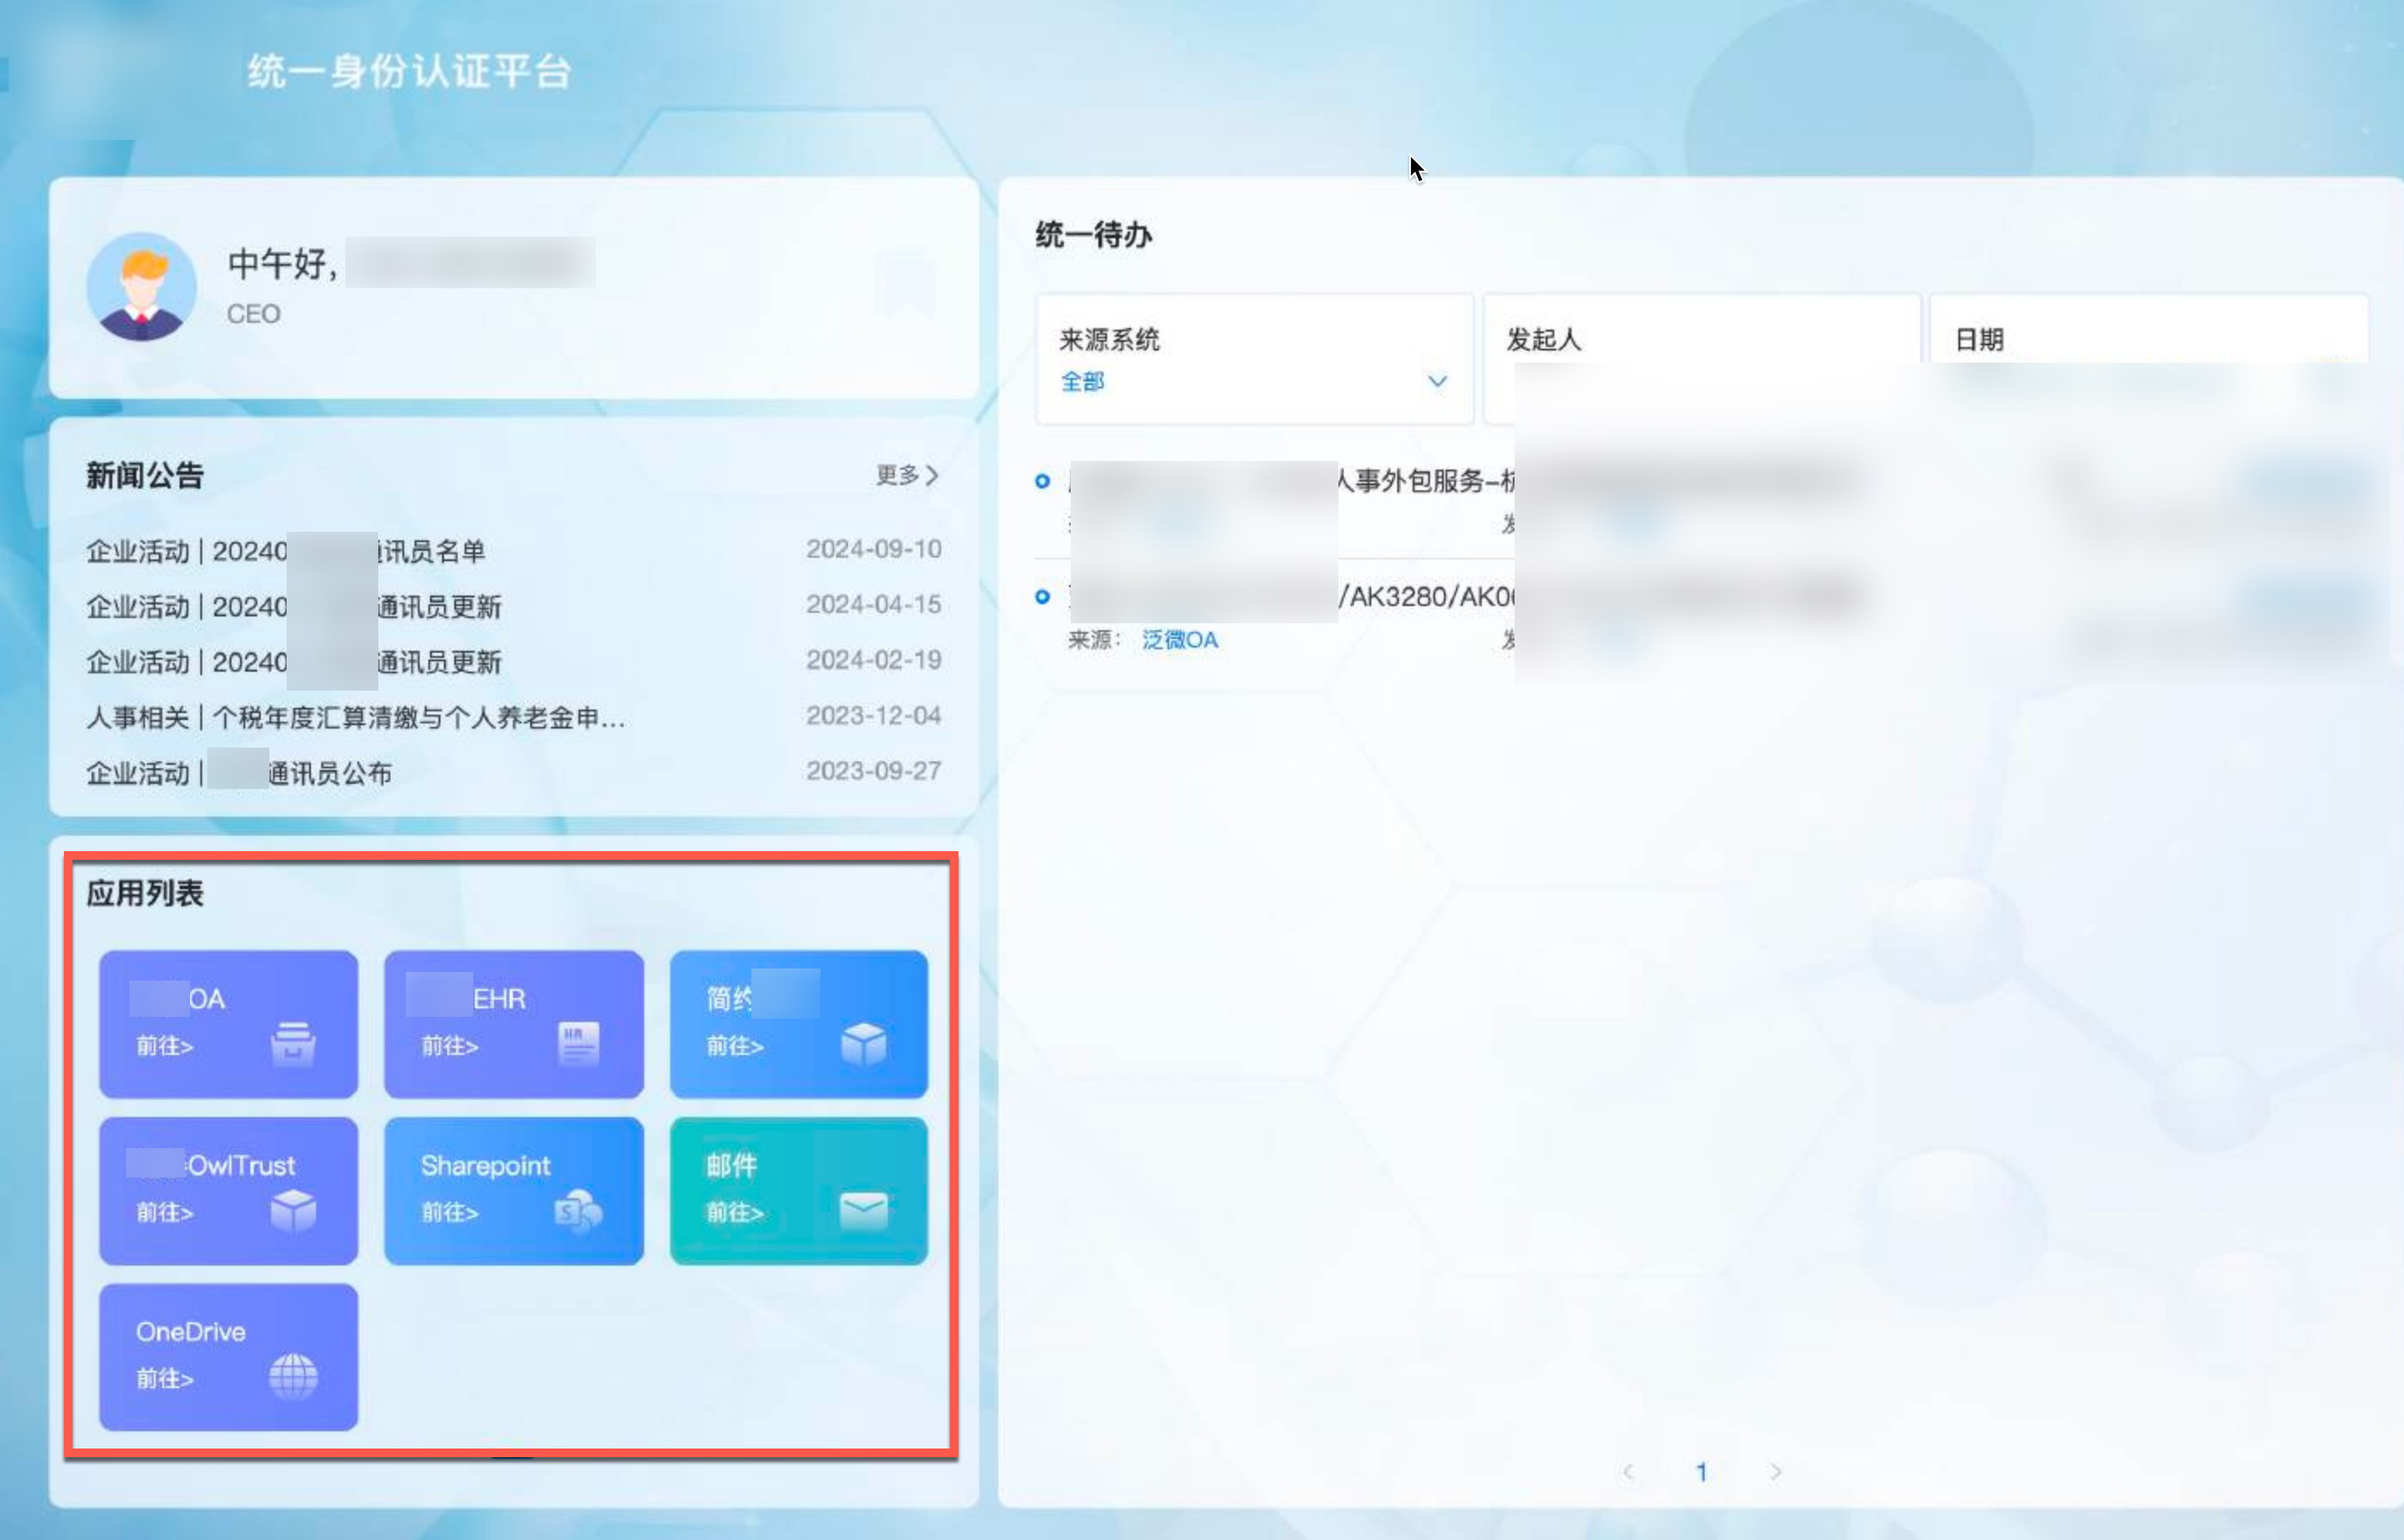
Task: Expand 更多 news announcements
Action: click(906, 475)
